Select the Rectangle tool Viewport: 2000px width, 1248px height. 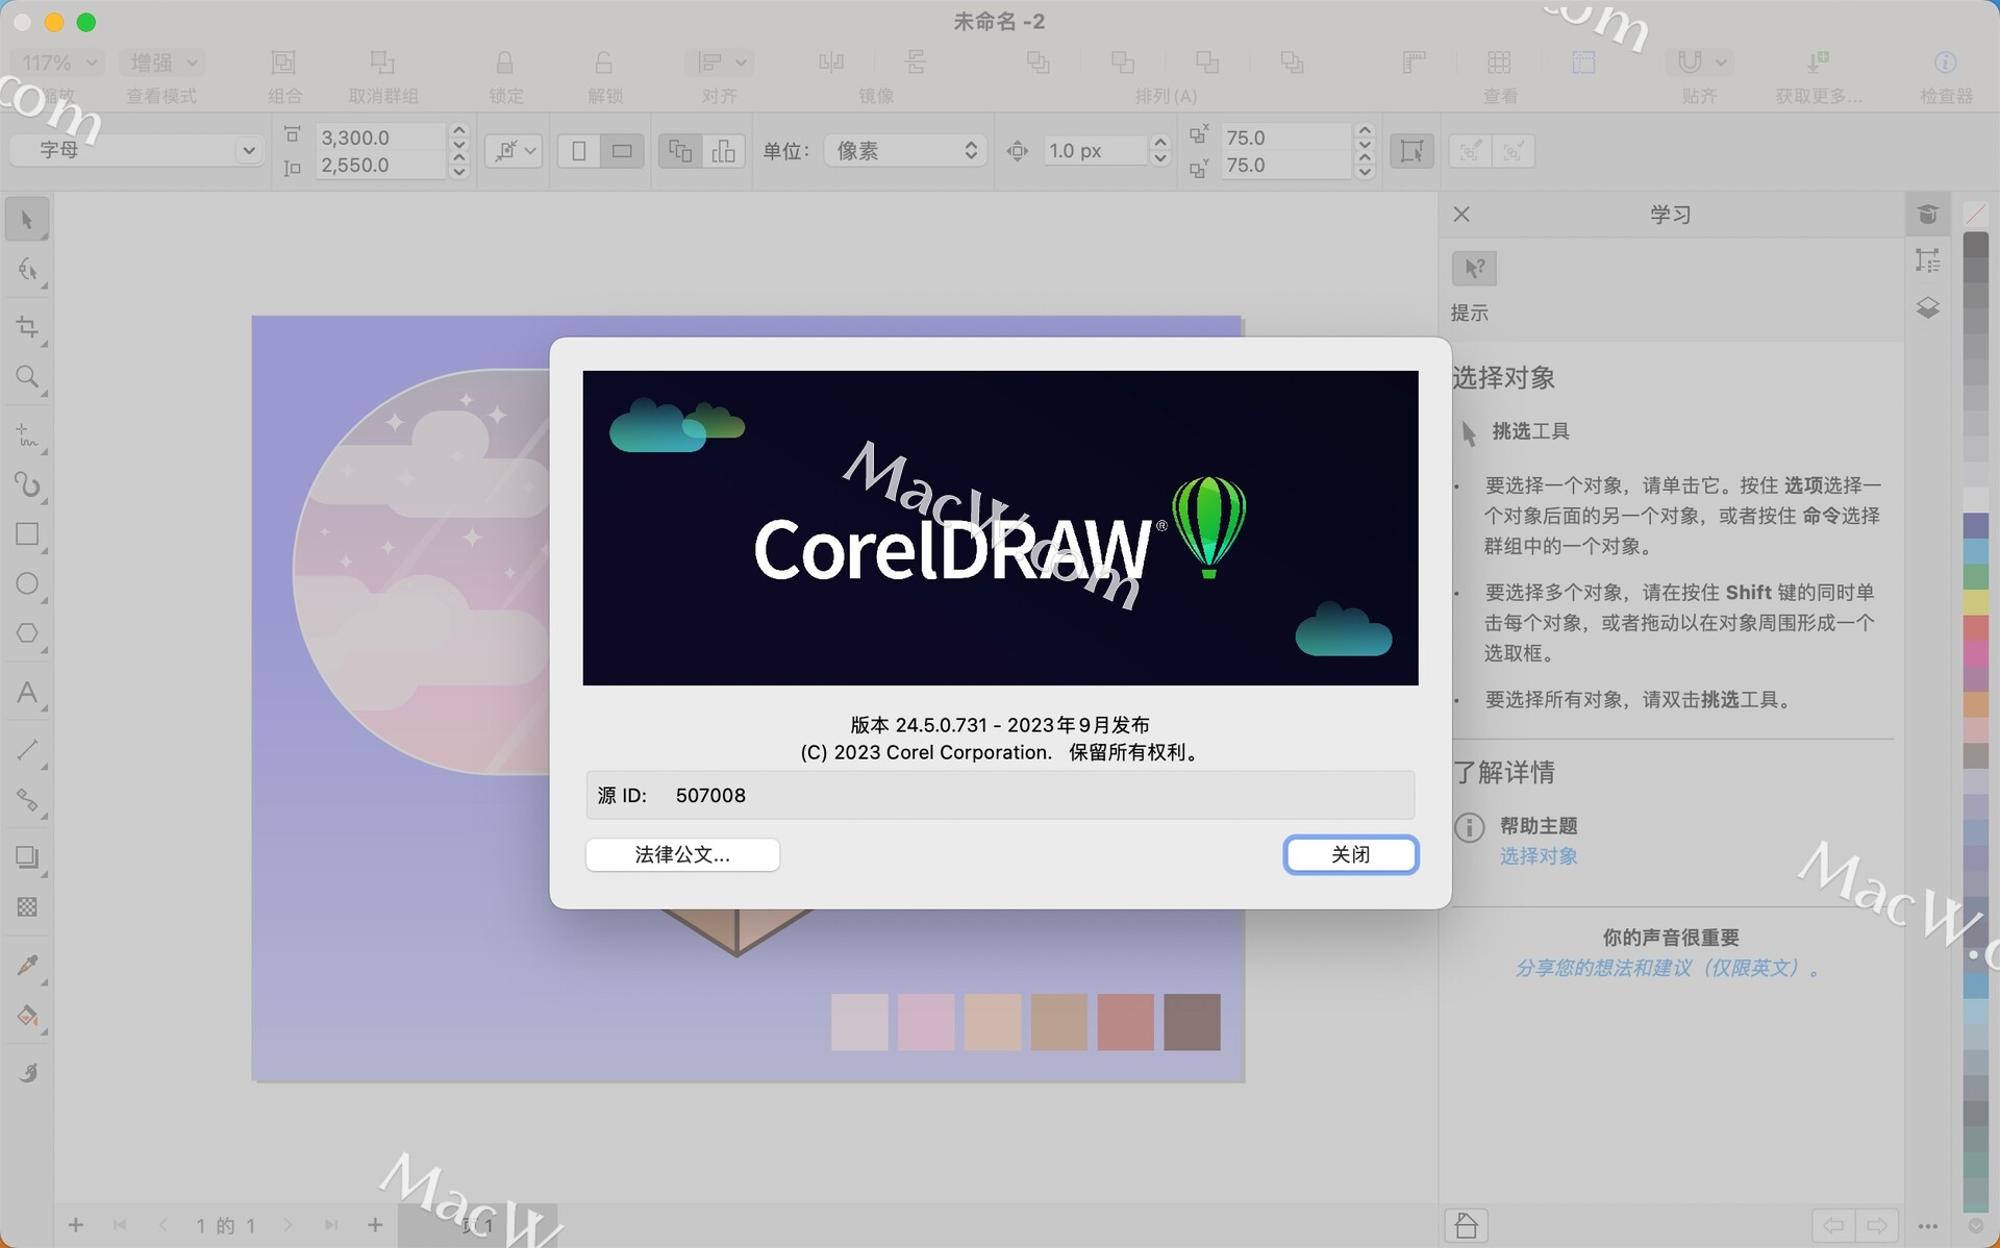pyautogui.click(x=27, y=534)
